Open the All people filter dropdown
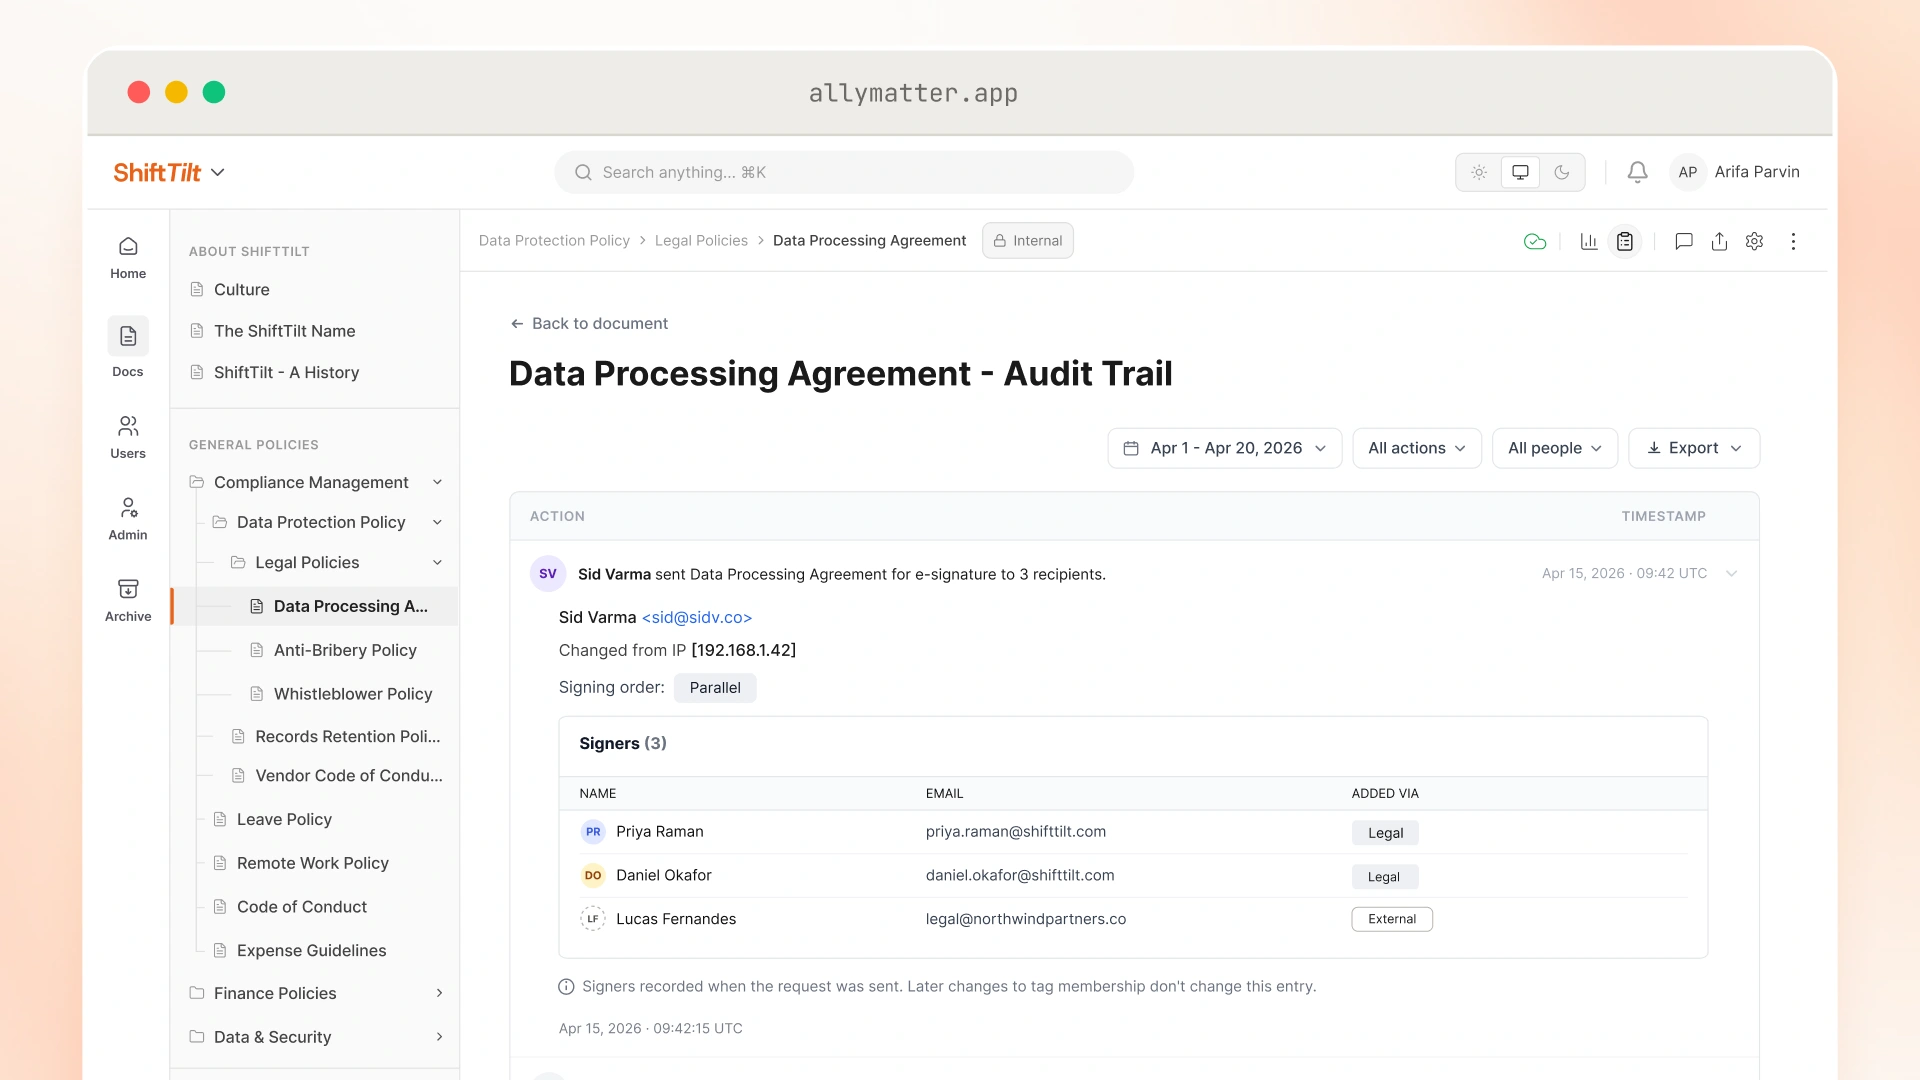 point(1555,448)
